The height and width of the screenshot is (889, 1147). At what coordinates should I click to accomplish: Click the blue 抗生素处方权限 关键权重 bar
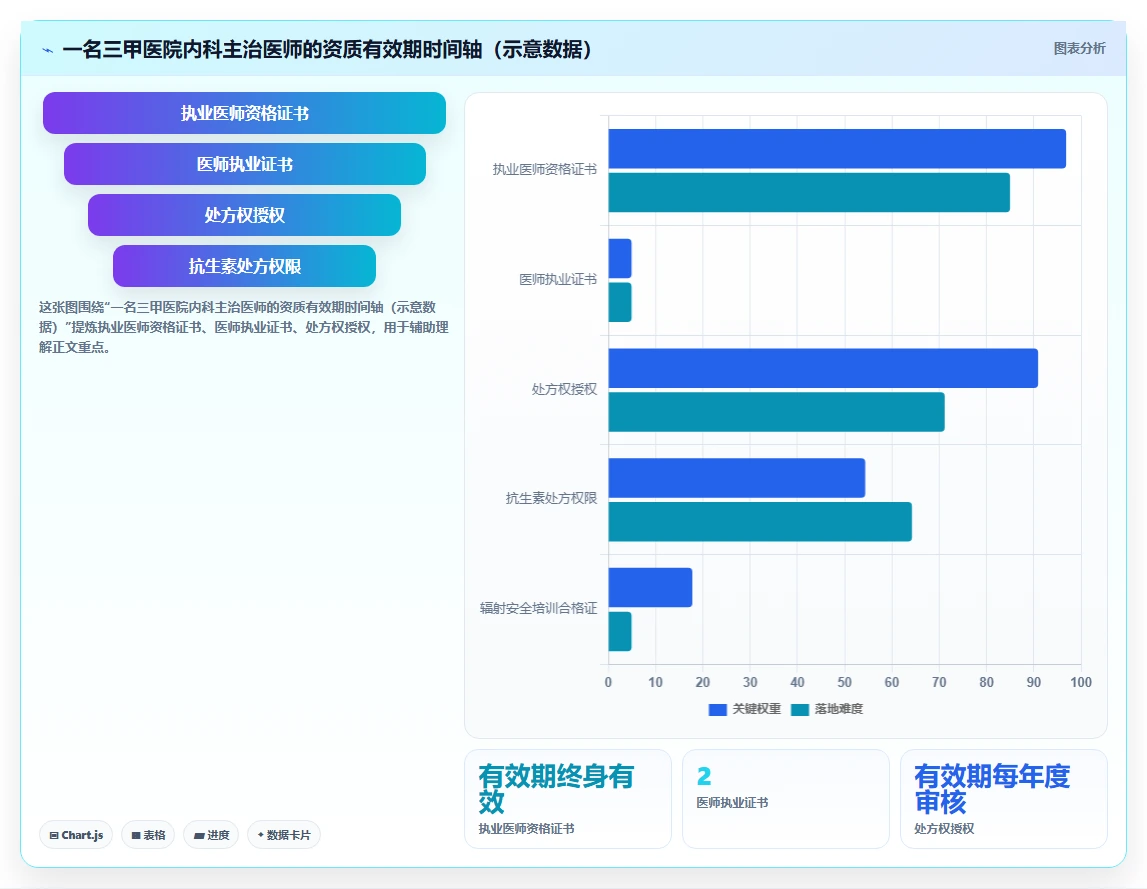coord(737,478)
